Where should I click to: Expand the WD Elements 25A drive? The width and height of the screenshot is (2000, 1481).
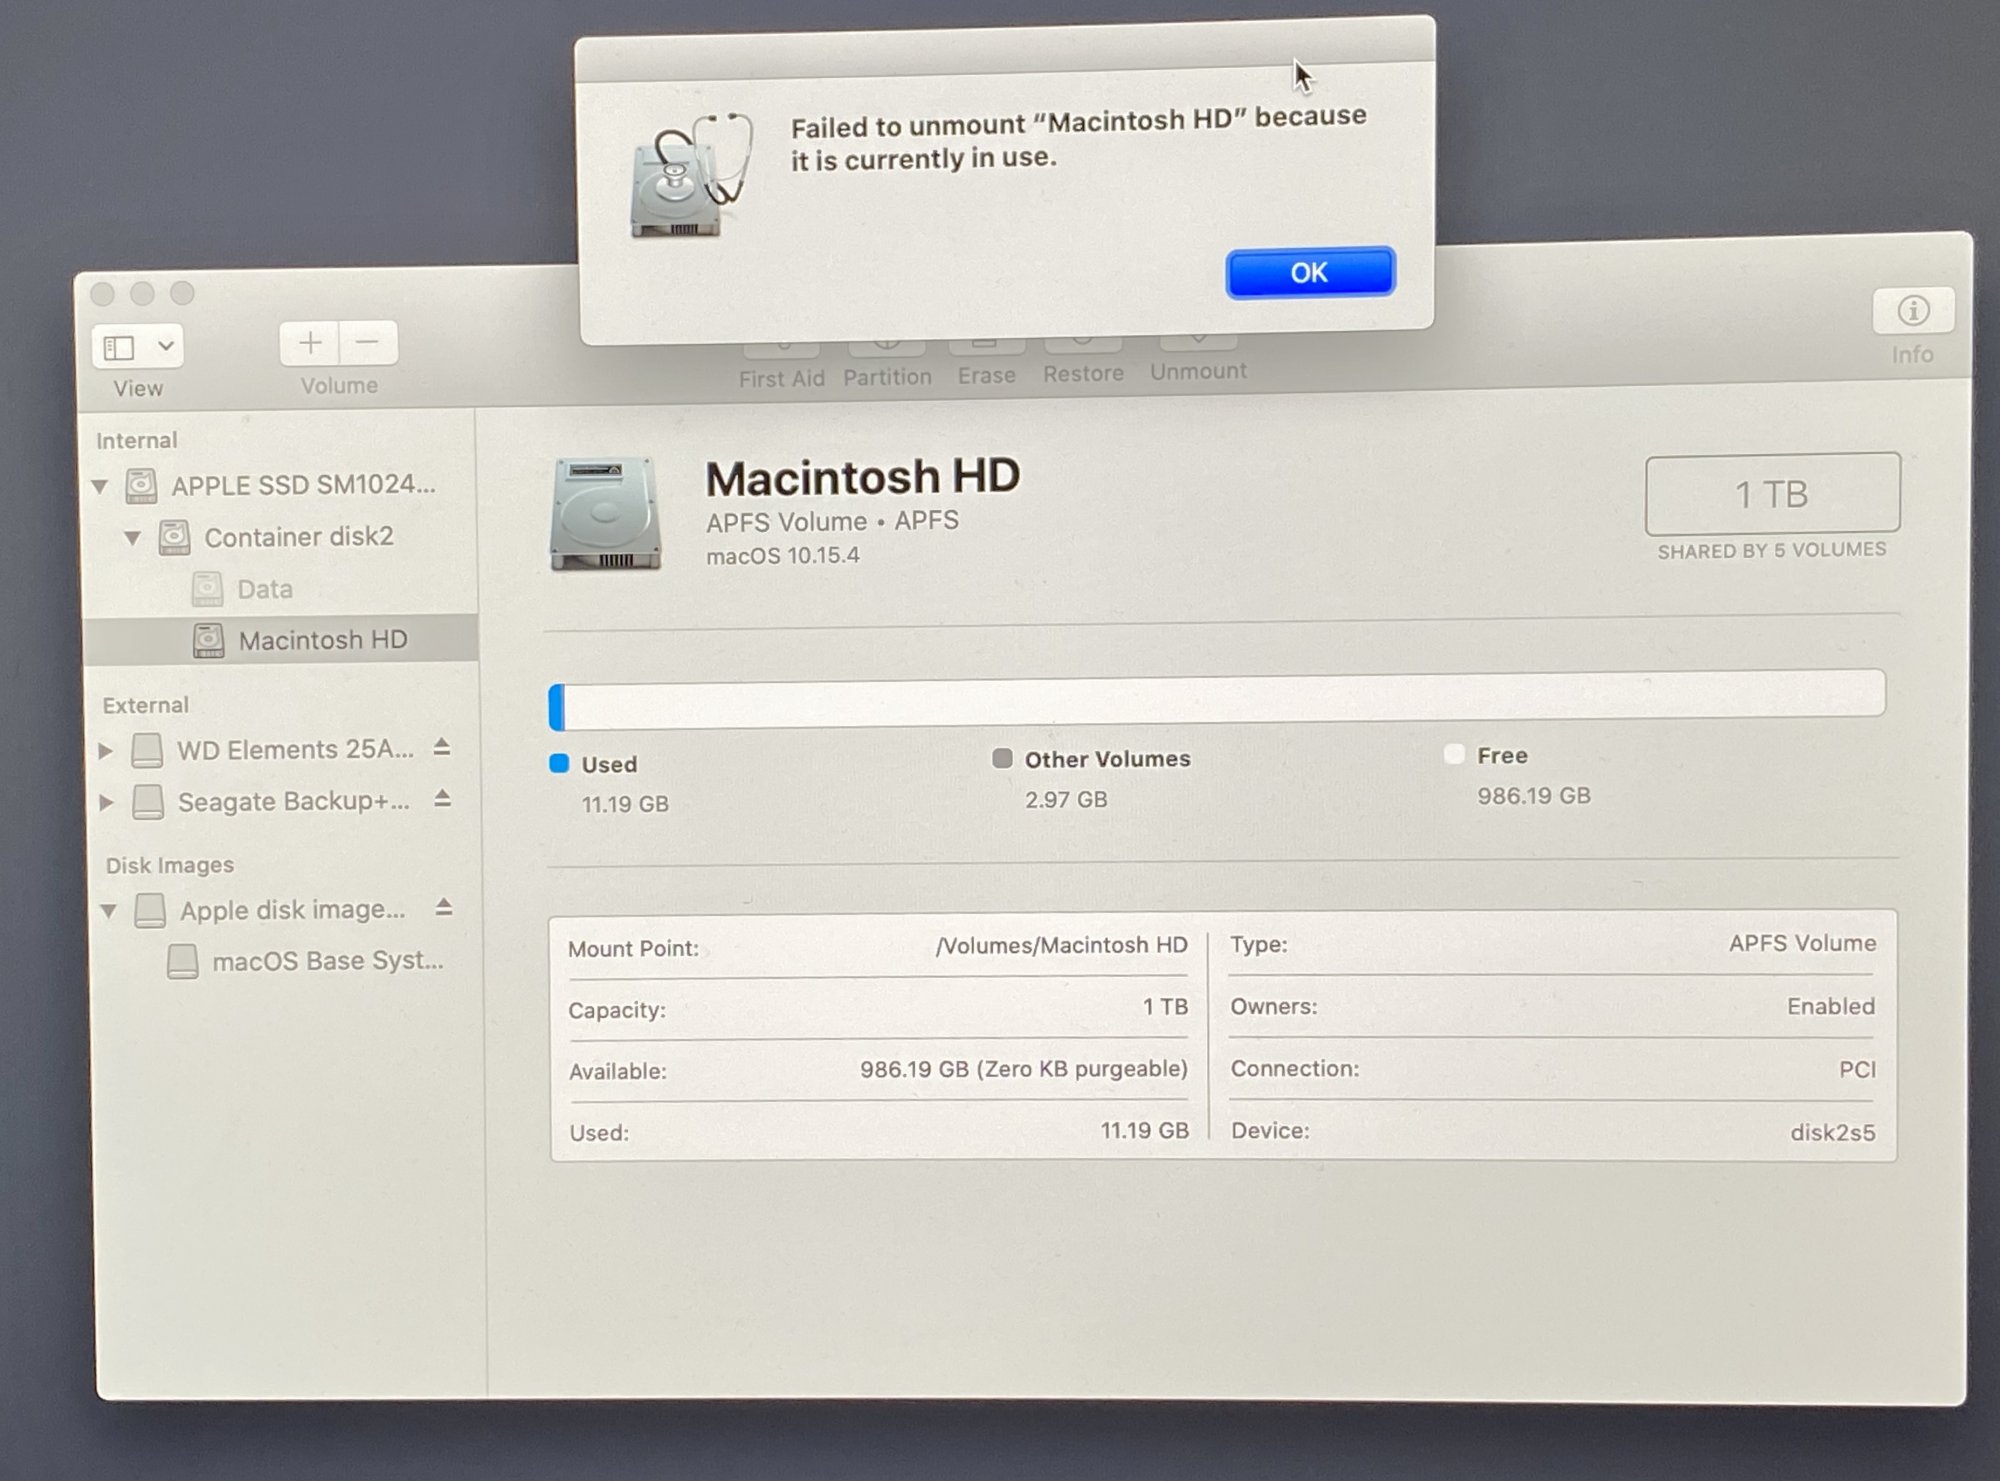[105, 751]
